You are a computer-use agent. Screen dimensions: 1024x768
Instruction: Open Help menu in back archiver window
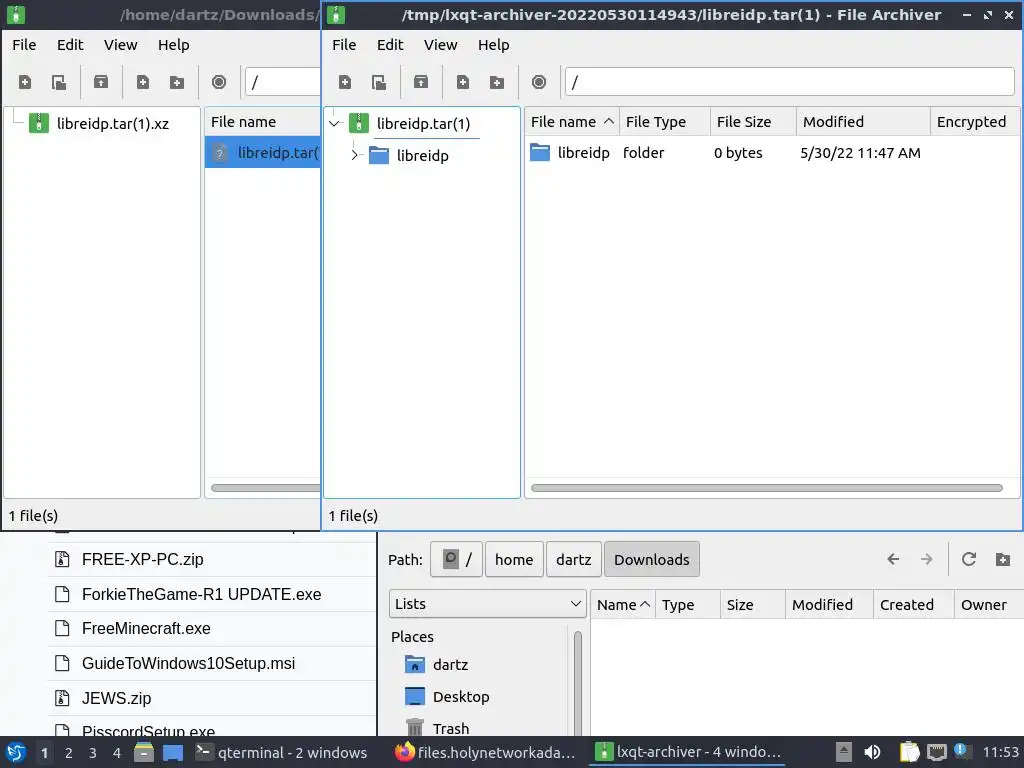point(173,45)
